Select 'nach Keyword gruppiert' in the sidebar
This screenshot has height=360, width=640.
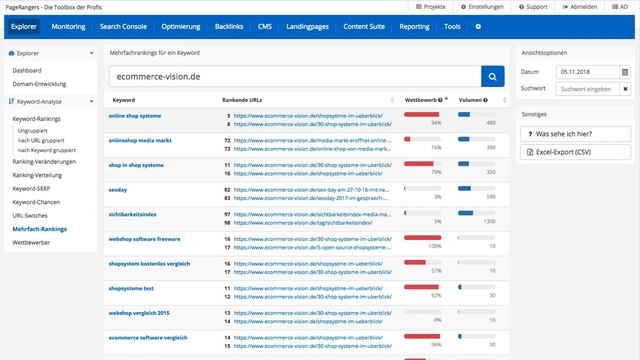(x=47, y=150)
